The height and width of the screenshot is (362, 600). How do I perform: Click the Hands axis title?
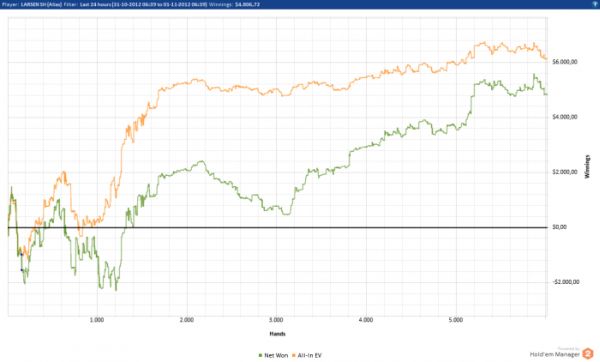[277, 334]
